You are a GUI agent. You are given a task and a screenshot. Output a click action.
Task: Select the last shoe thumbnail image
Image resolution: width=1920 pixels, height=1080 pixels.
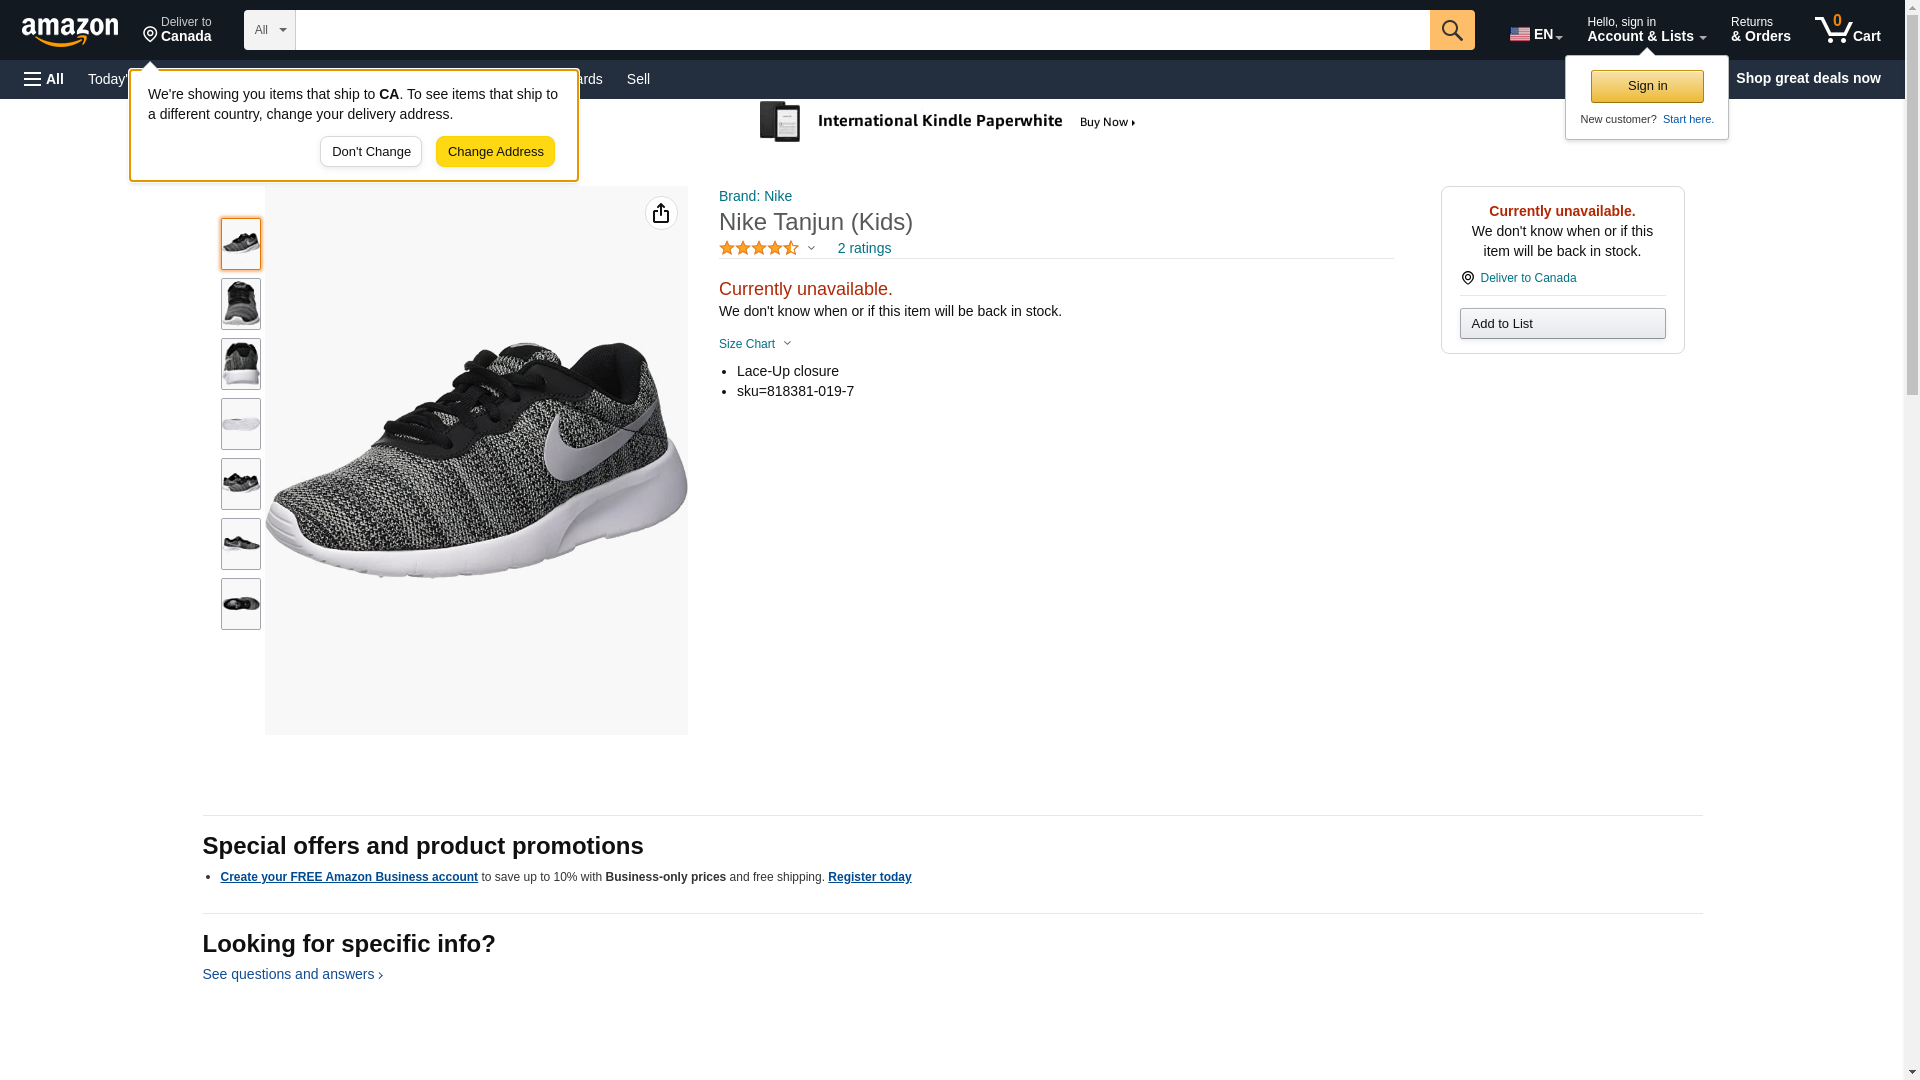241,604
